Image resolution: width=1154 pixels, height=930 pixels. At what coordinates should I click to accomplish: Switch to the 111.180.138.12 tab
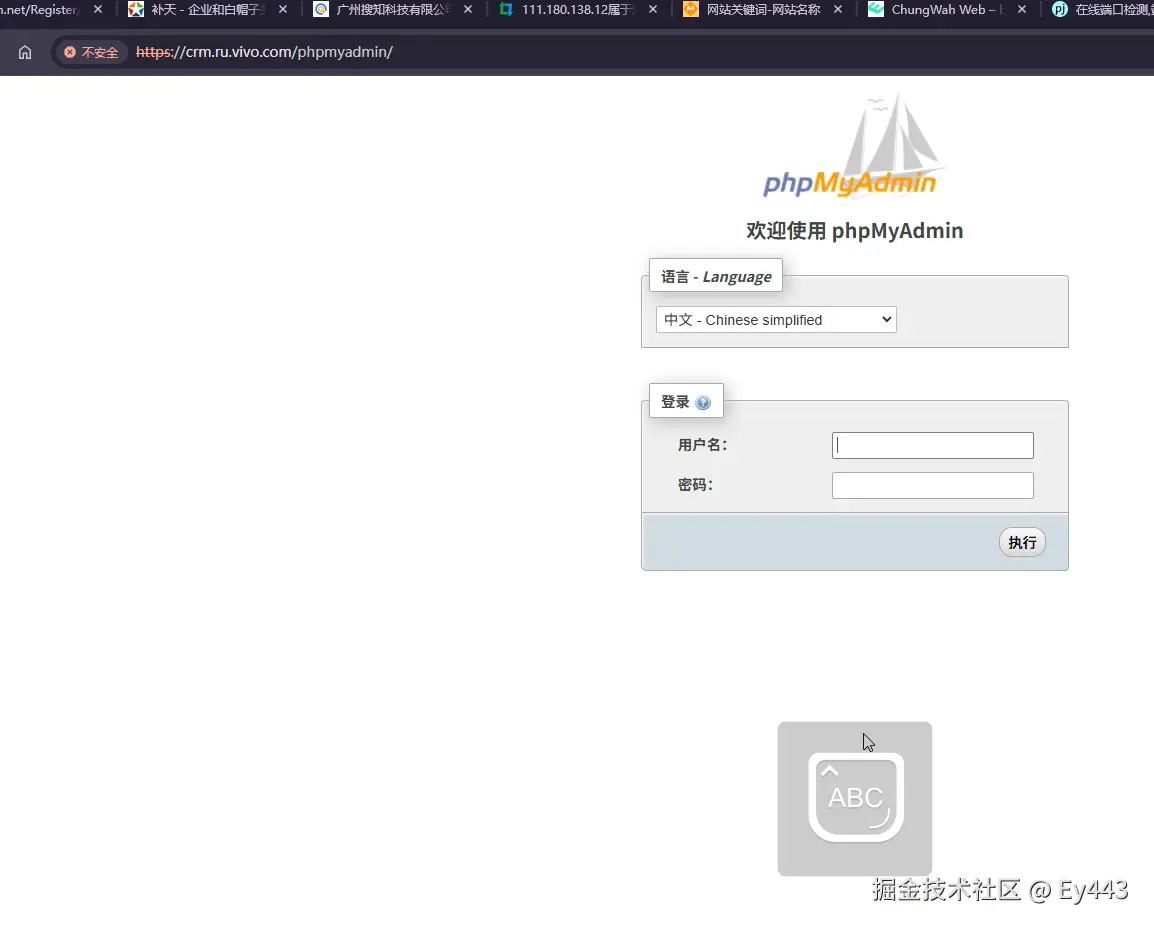(x=578, y=10)
